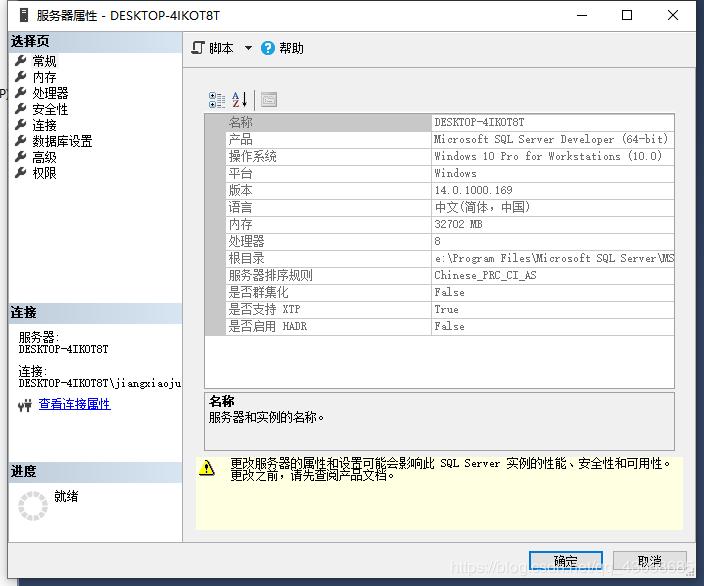Viewport: 704px width, 586px height.
Task: Click the server icon in title bar
Action: tap(23, 15)
